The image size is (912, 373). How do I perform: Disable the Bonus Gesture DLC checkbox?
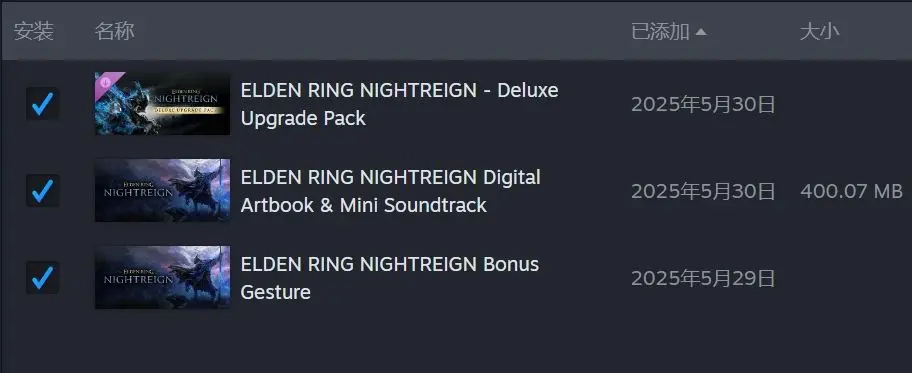click(x=42, y=277)
